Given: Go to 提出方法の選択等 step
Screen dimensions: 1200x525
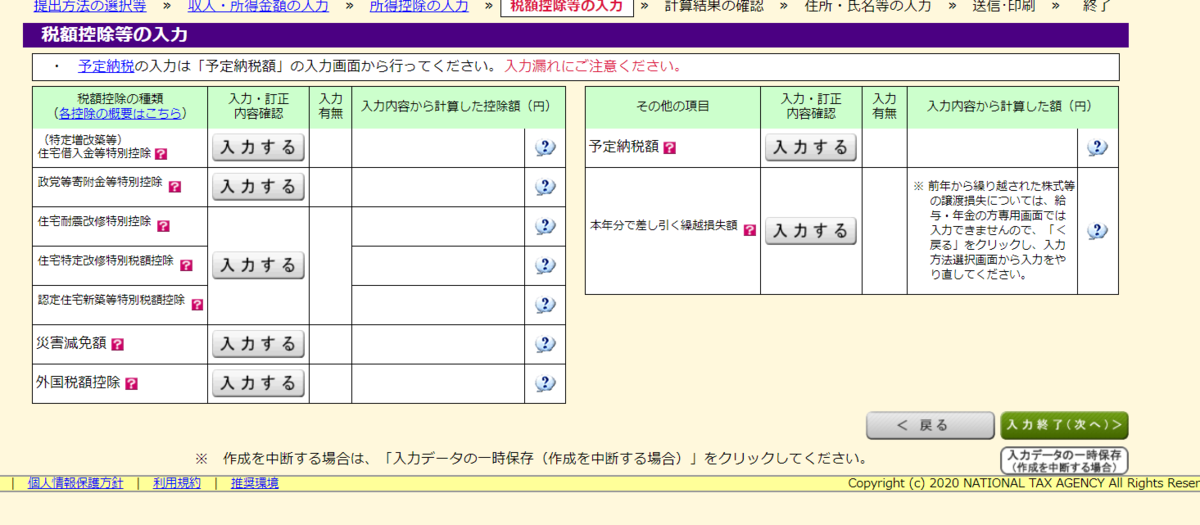Looking at the screenshot, I should [x=90, y=6].
